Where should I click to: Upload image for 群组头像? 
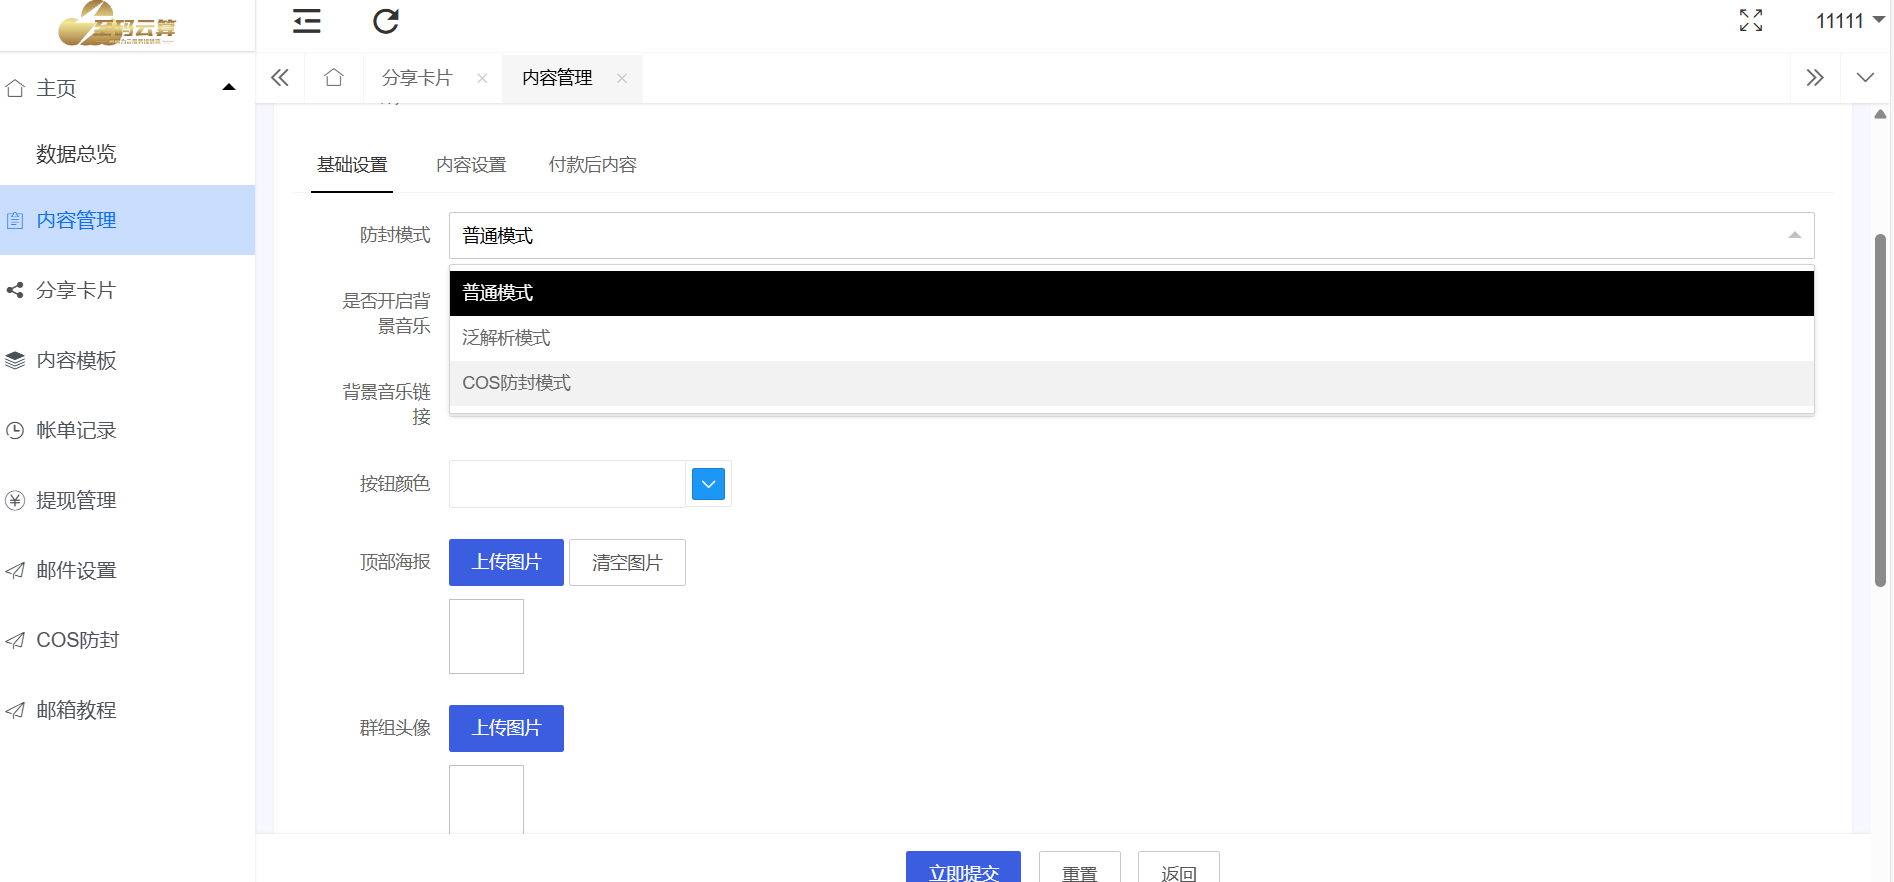tap(506, 728)
